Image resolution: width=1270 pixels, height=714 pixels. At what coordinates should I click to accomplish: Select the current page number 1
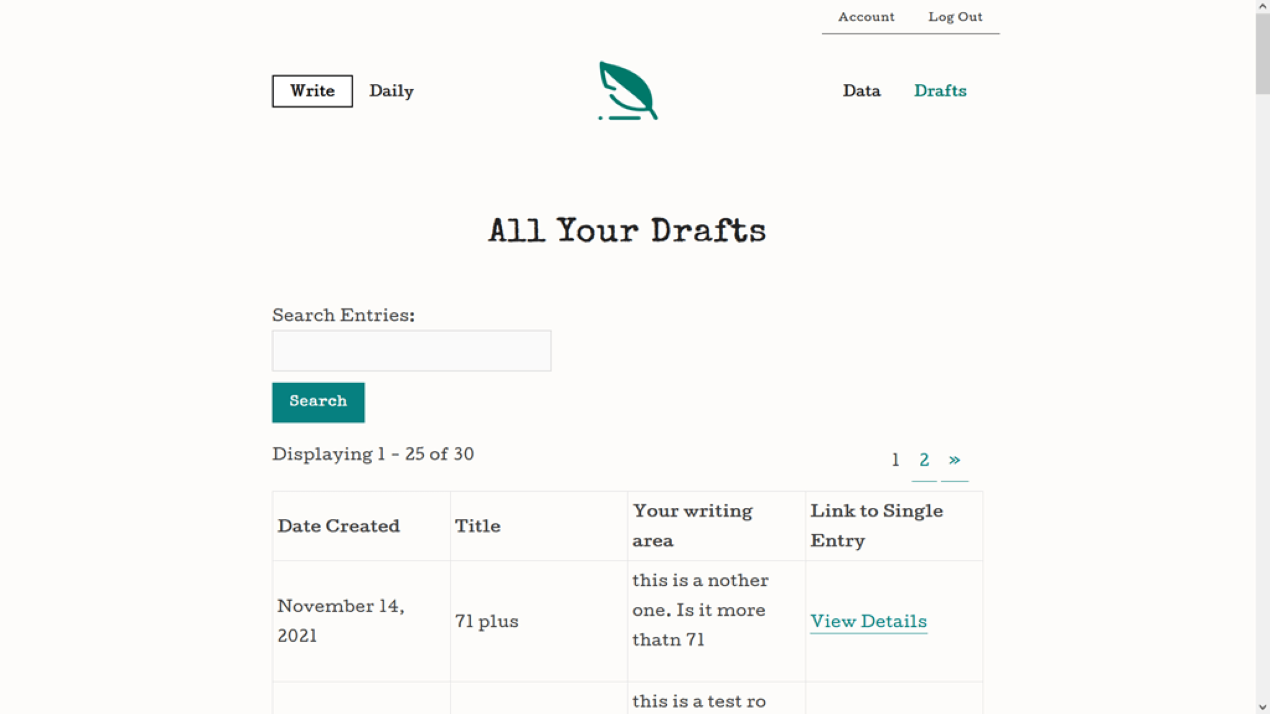point(895,460)
